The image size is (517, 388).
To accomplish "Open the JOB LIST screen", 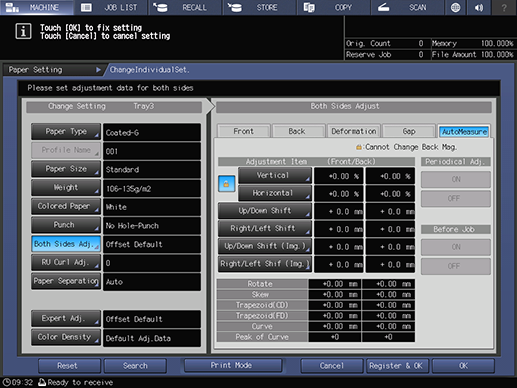I will point(110,7).
